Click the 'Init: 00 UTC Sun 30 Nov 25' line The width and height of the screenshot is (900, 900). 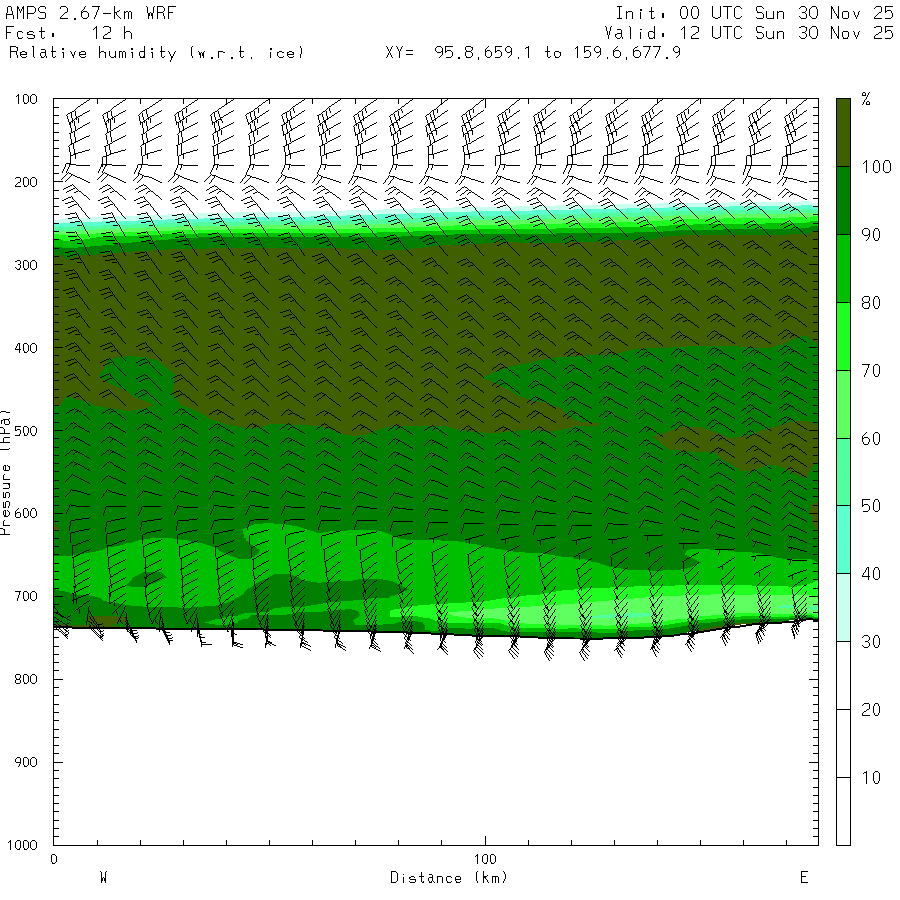(x=754, y=13)
